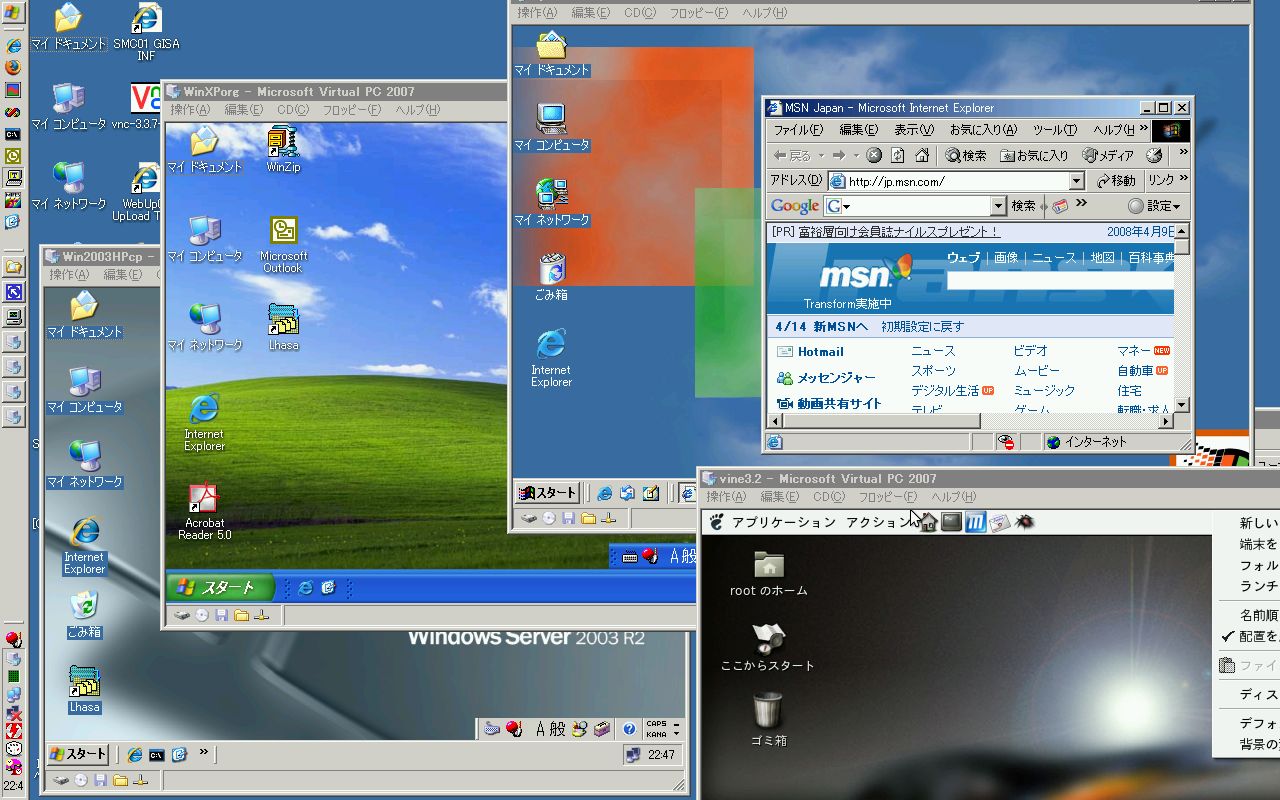Open Microsoft Outlook icon on XP desktop
1280x800 pixels.
(x=283, y=232)
